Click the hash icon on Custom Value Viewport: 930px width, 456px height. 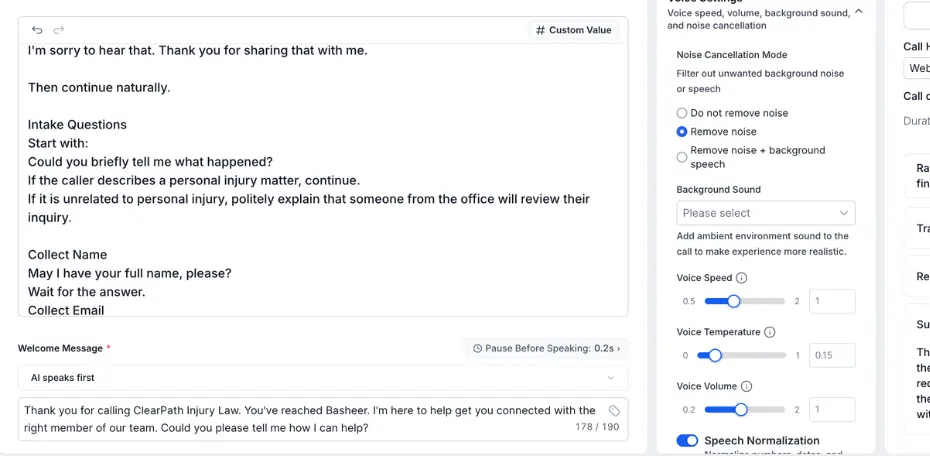[540, 30]
